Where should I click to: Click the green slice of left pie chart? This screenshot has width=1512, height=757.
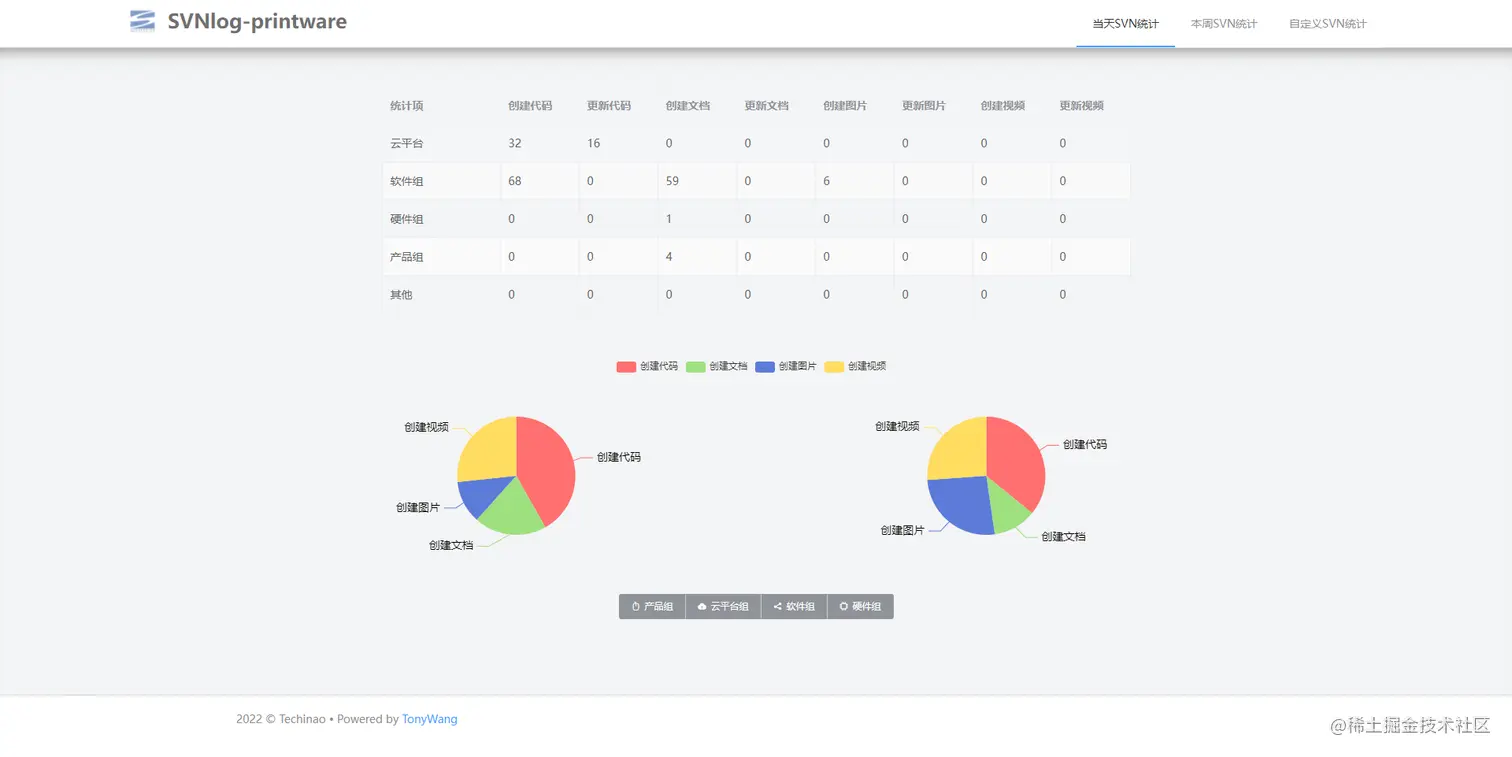(x=512, y=509)
